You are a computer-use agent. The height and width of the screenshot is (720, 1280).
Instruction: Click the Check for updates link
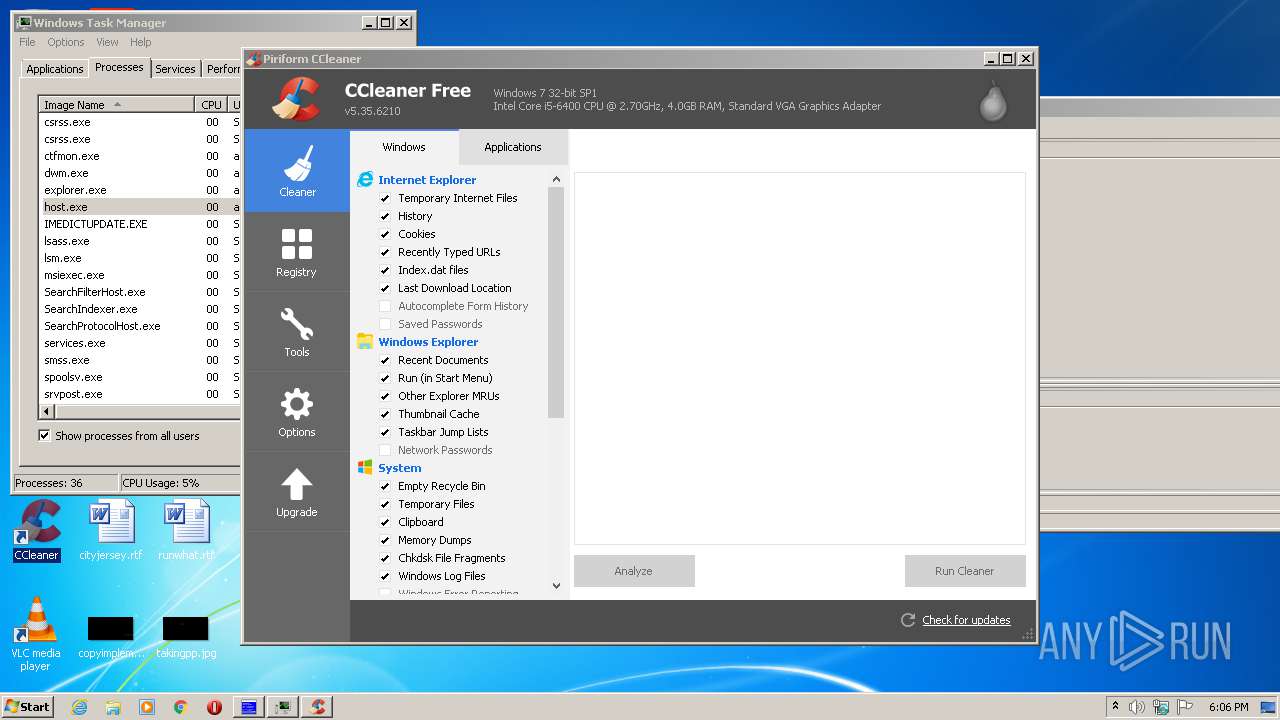point(966,620)
